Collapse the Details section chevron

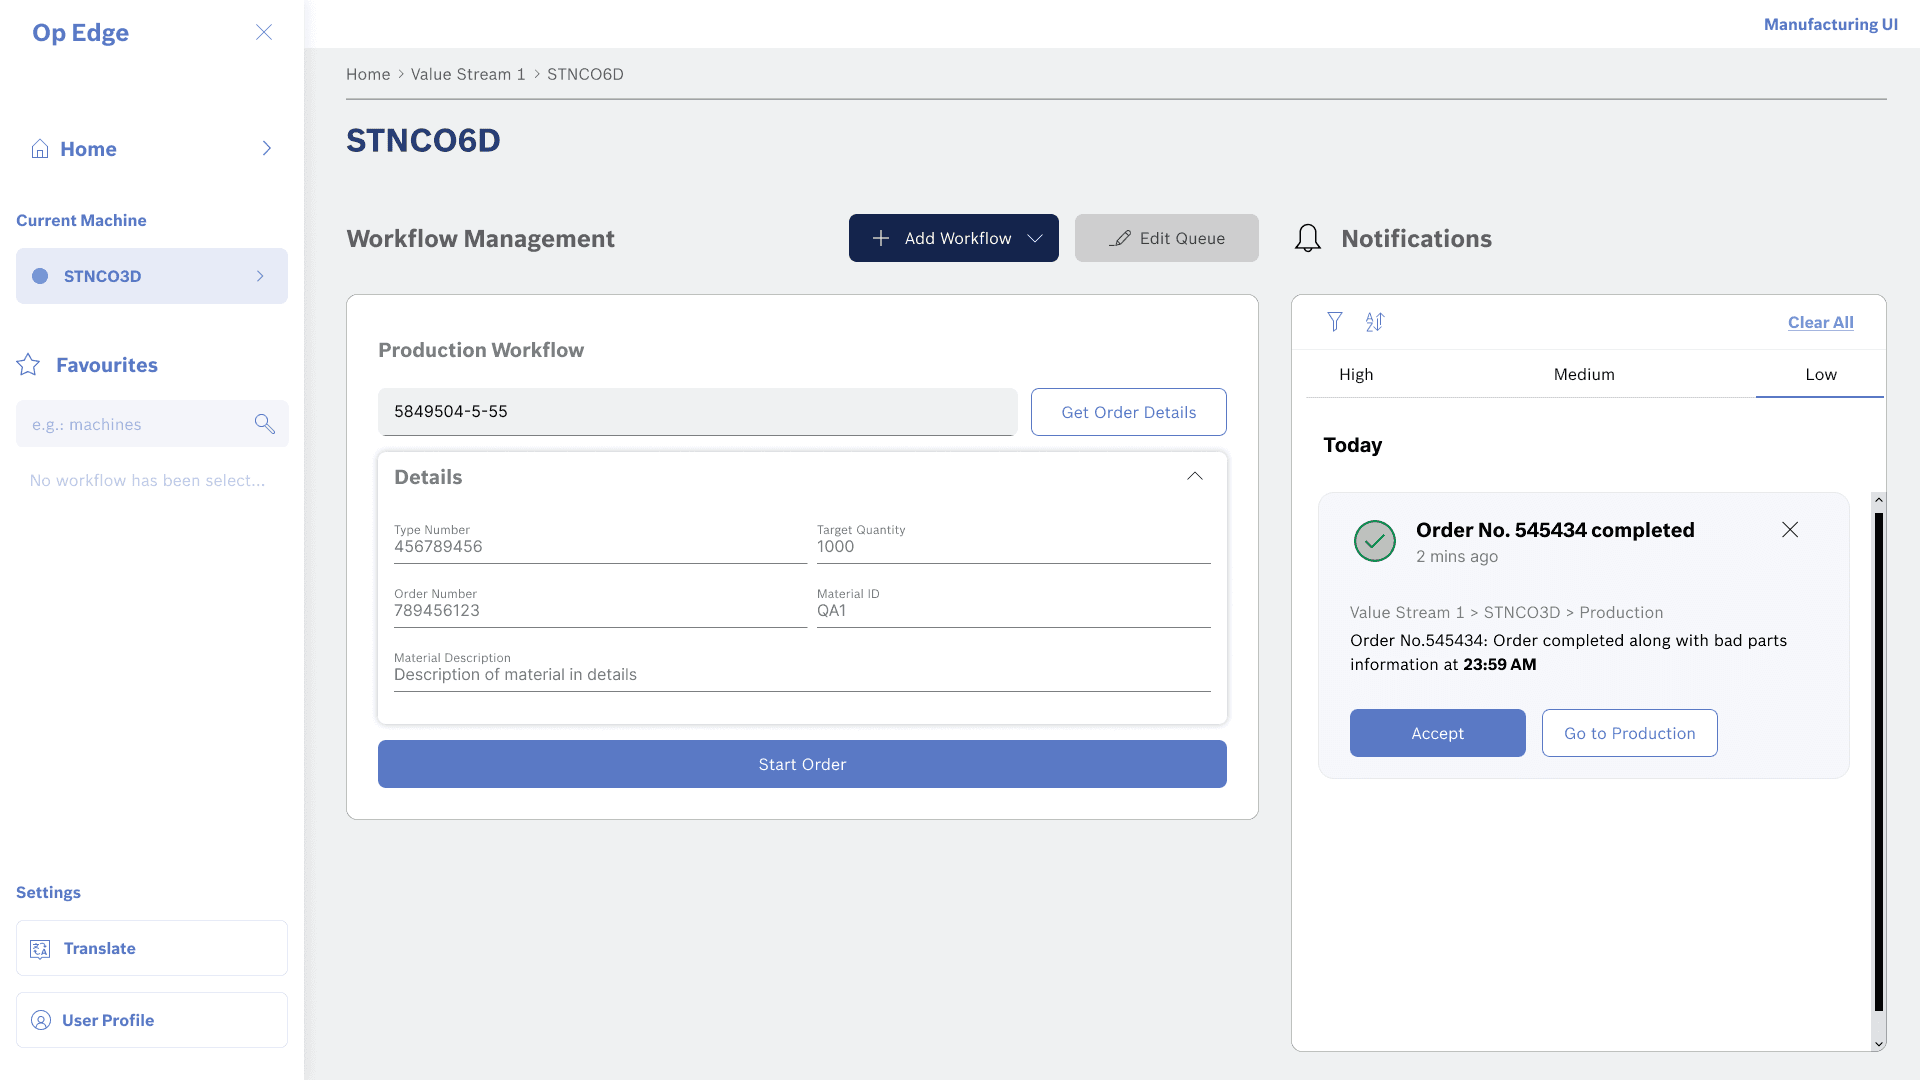point(1194,477)
